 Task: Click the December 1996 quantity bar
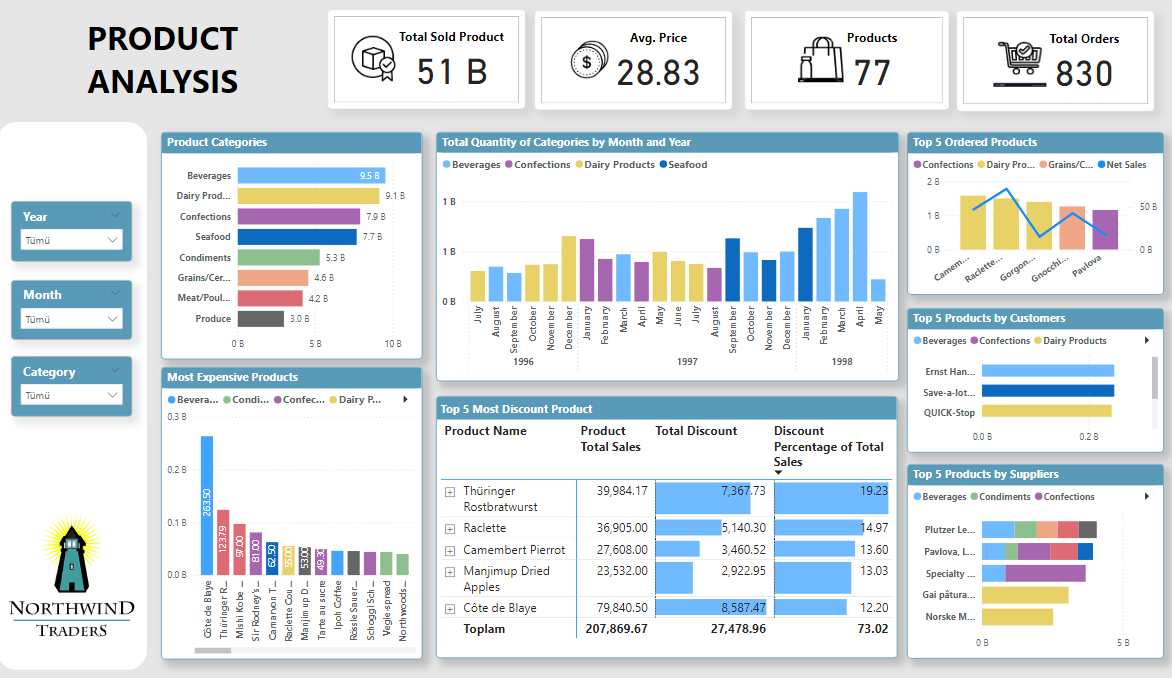[x=568, y=269]
